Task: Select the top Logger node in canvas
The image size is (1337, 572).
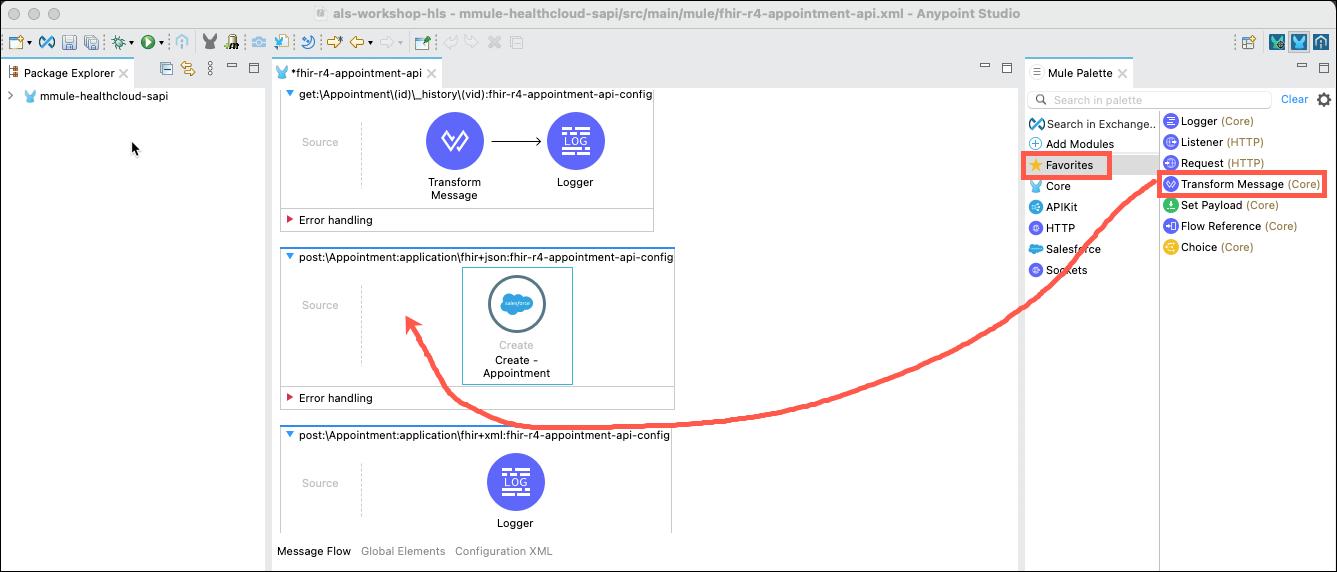Action: click(x=575, y=150)
